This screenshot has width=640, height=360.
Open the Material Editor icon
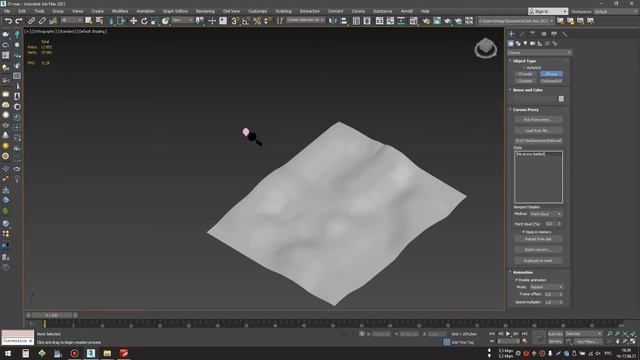[413, 21]
